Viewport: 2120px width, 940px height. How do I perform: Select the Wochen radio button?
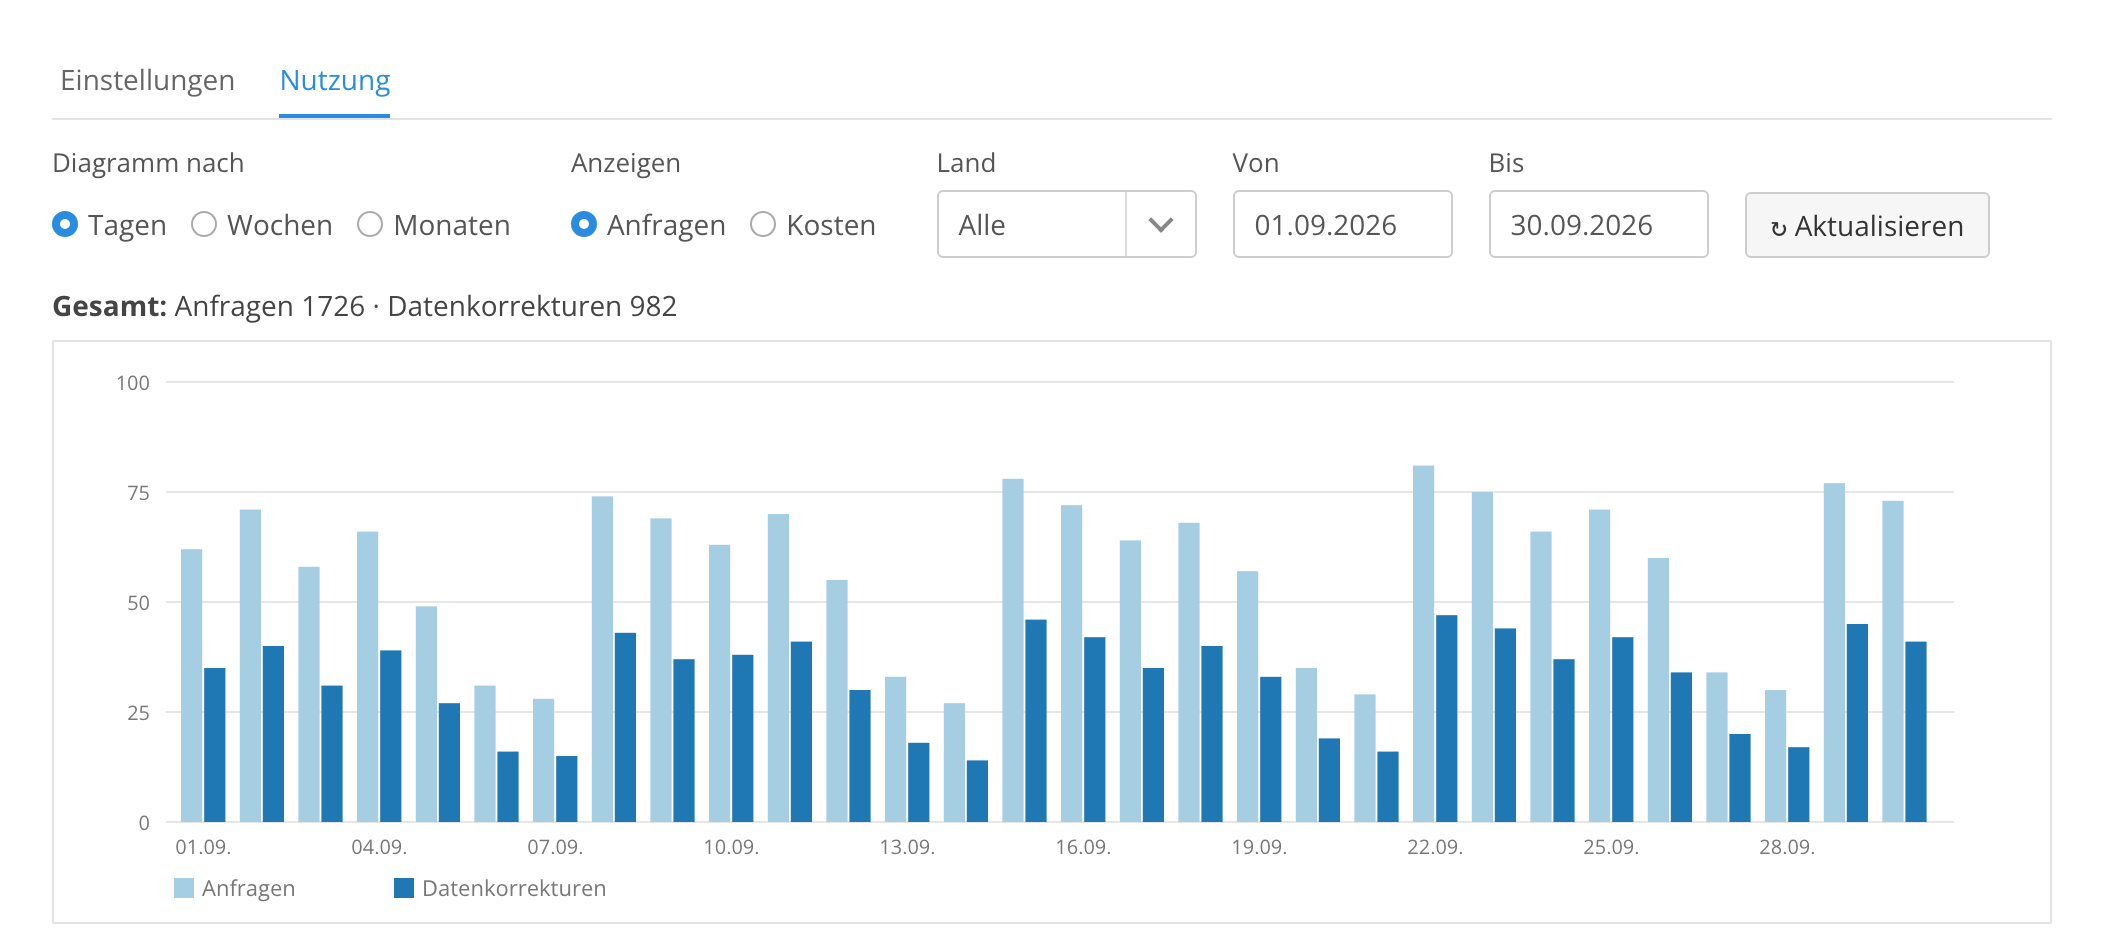click(204, 224)
